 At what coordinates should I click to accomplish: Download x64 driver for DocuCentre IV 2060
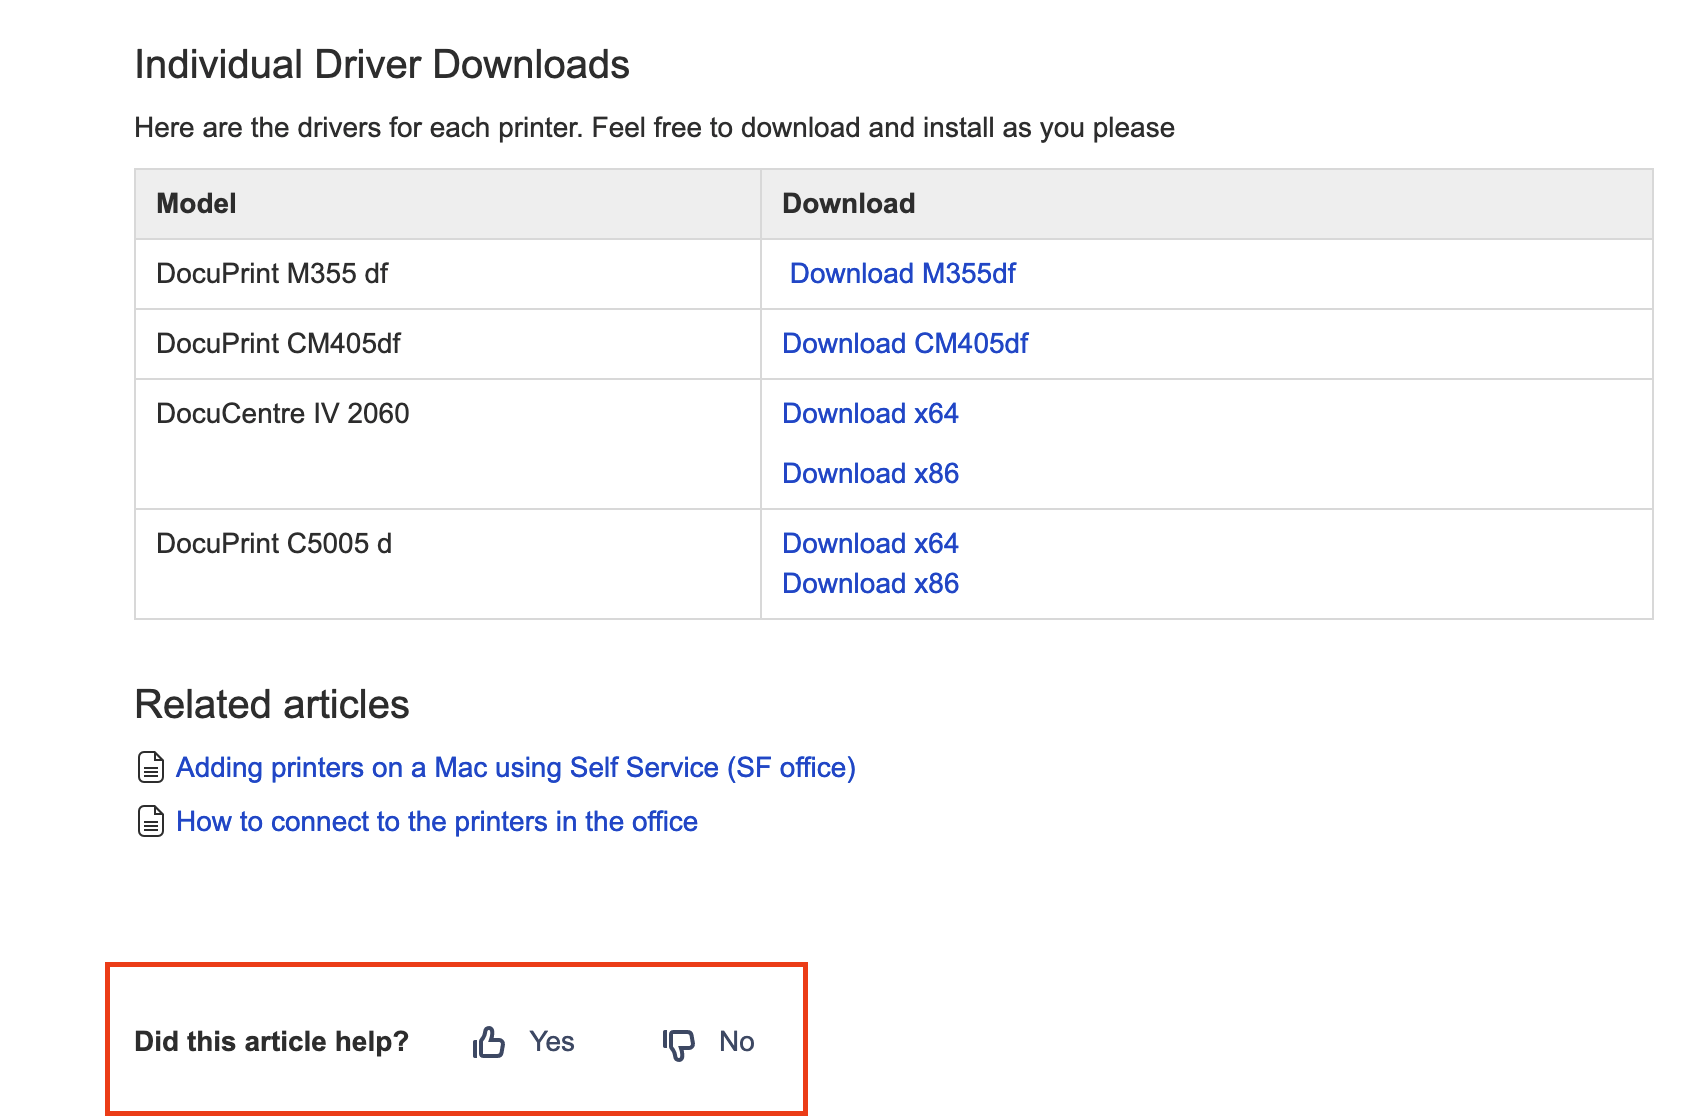(869, 413)
